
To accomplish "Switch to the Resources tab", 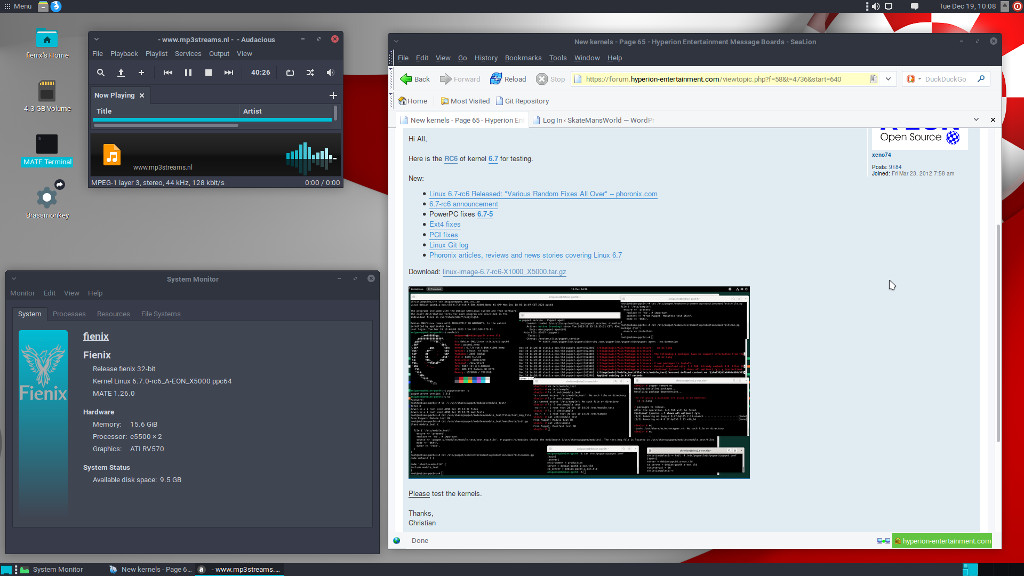I will (x=114, y=314).
